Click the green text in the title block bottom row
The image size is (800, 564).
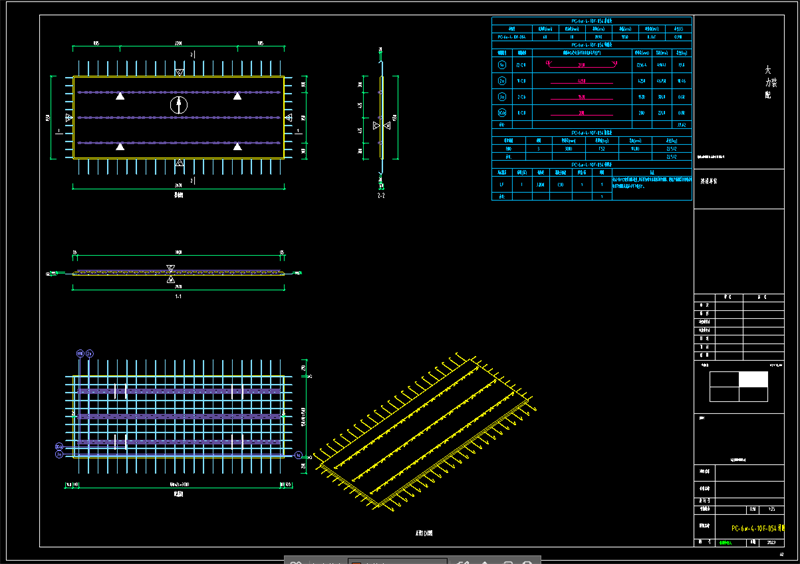[x=725, y=543]
